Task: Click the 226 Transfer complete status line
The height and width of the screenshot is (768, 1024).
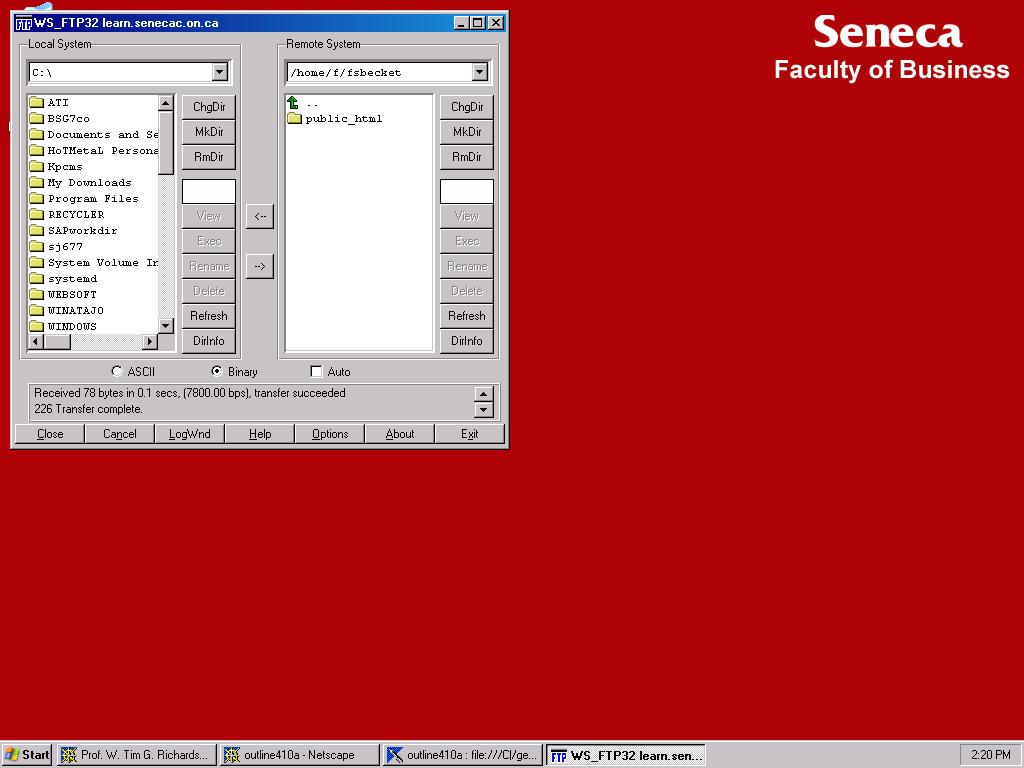Action: (x=88, y=409)
